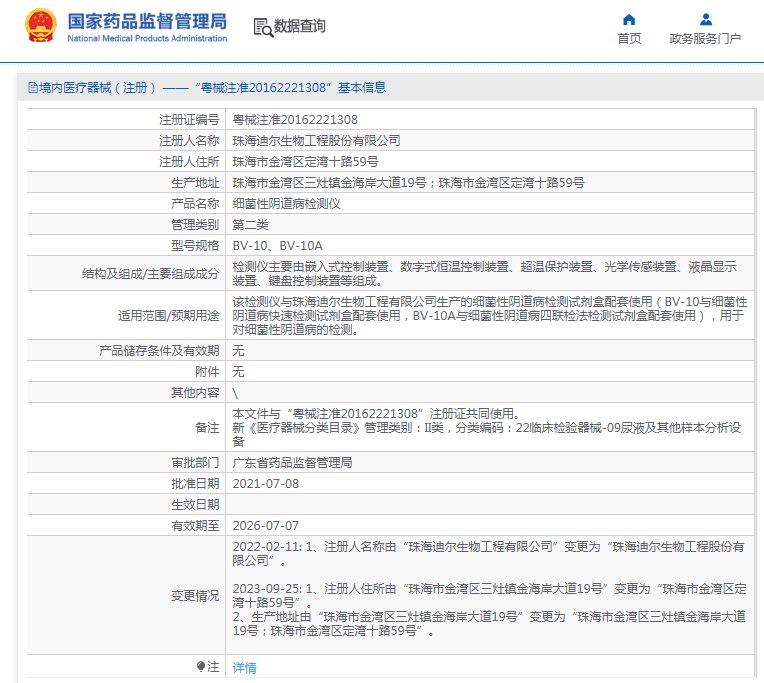
Task: Click the national emblem logo
Action: [41, 25]
